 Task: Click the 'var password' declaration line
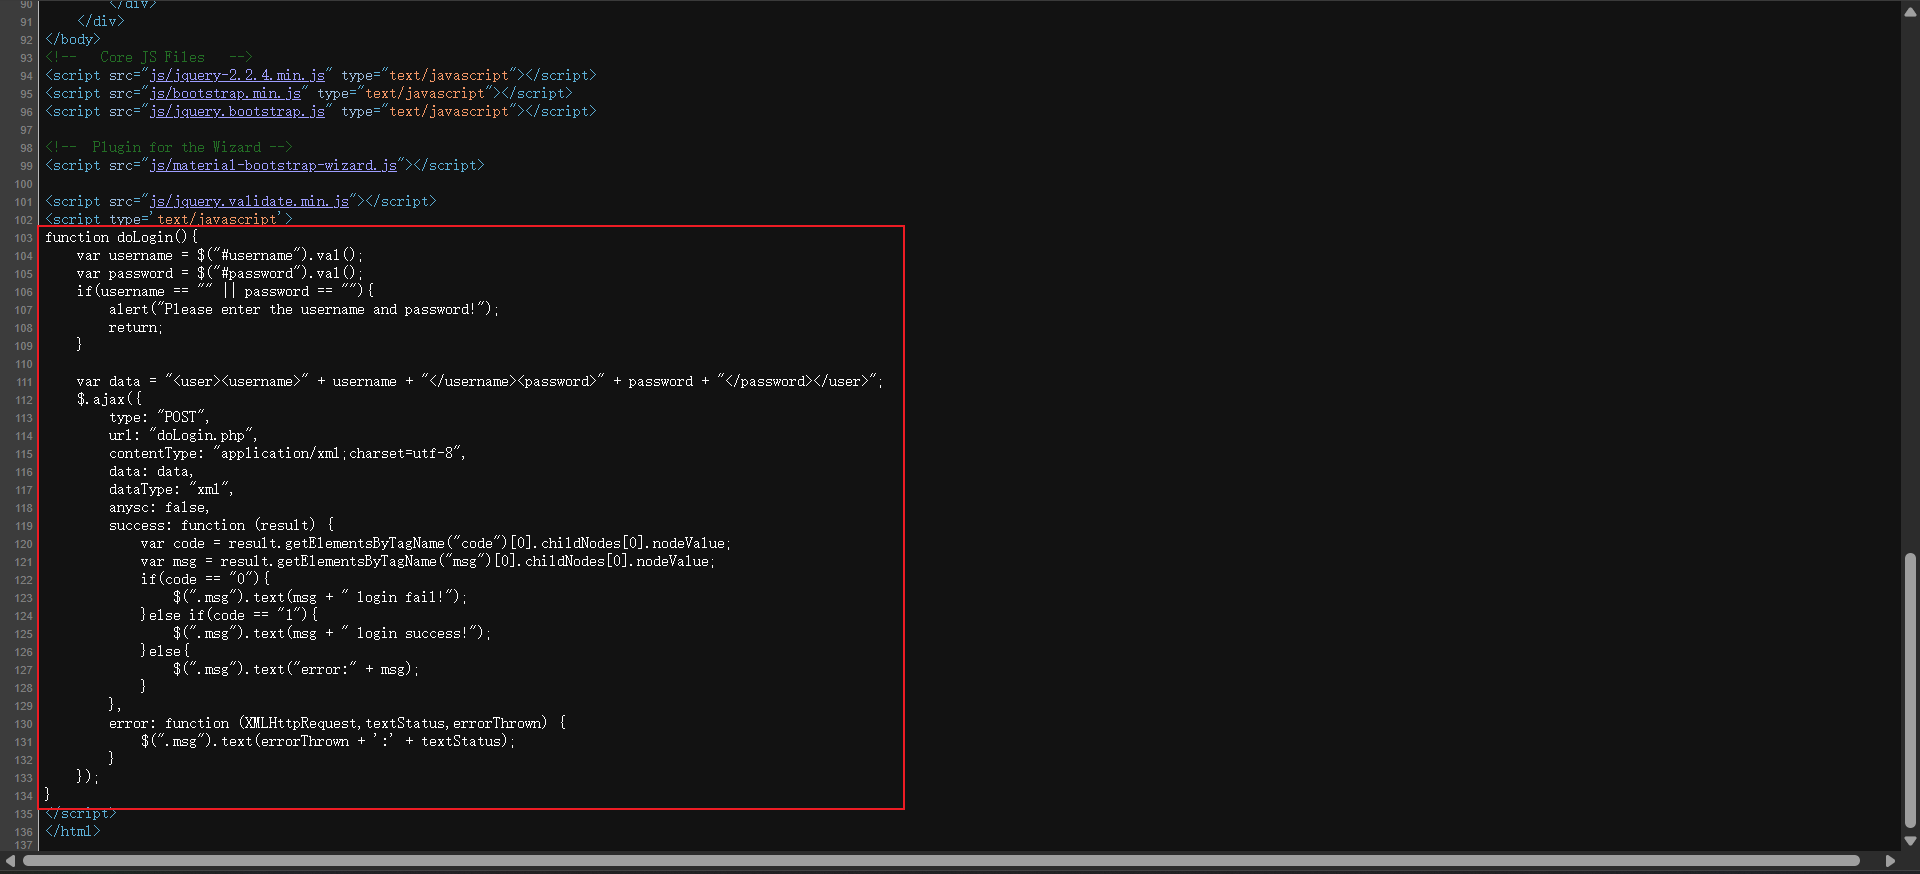point(220,273)
